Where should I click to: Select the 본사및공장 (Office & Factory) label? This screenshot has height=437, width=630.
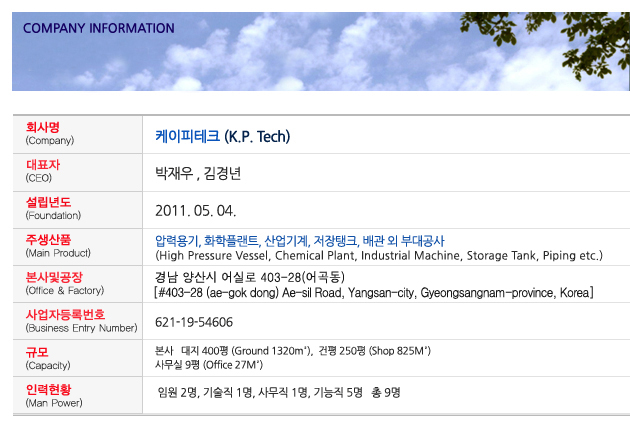click(65, 283)
